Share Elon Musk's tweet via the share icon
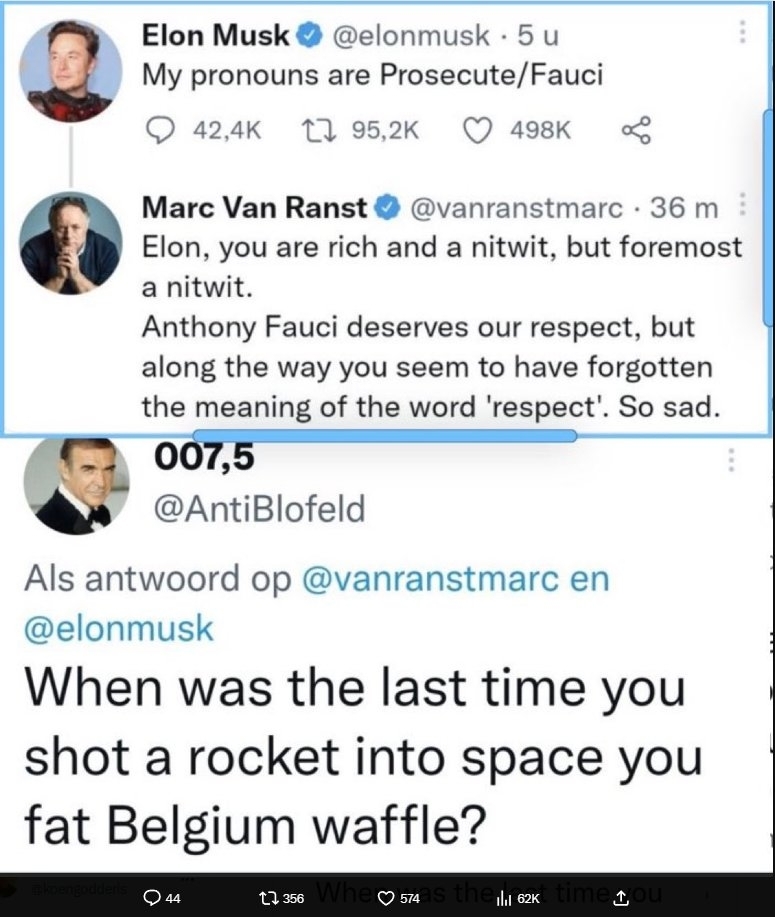Viewport: 775px width, 917px height. [636, 130]
